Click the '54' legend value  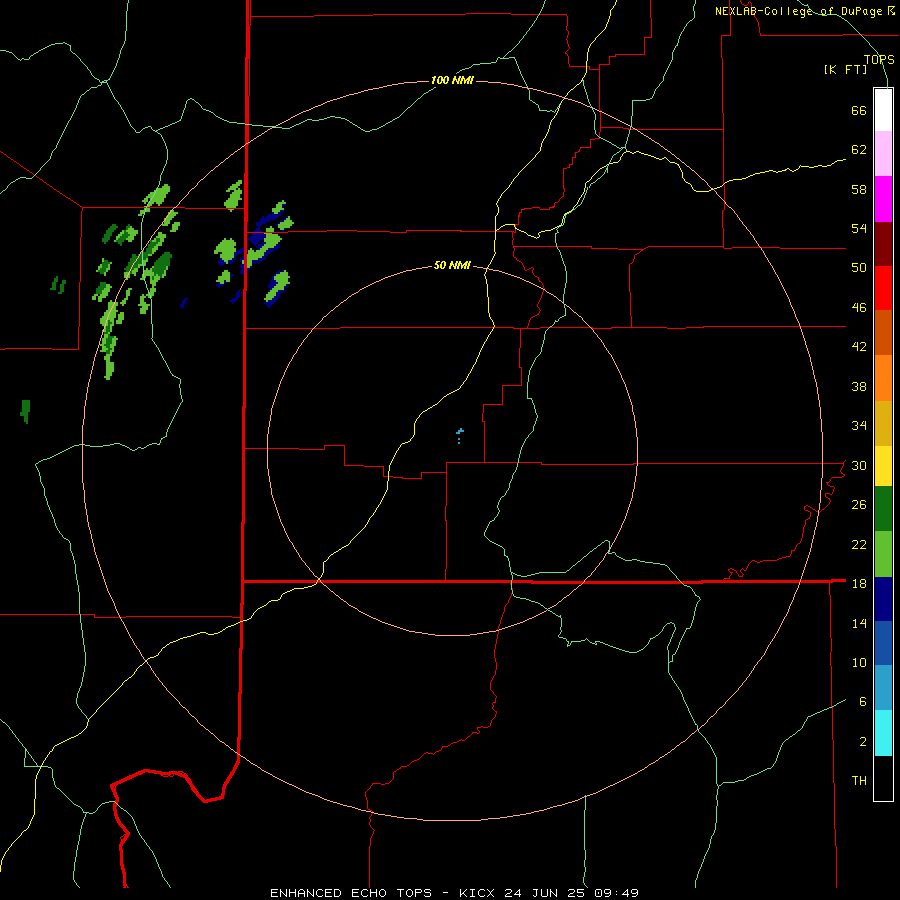[859, 228]
